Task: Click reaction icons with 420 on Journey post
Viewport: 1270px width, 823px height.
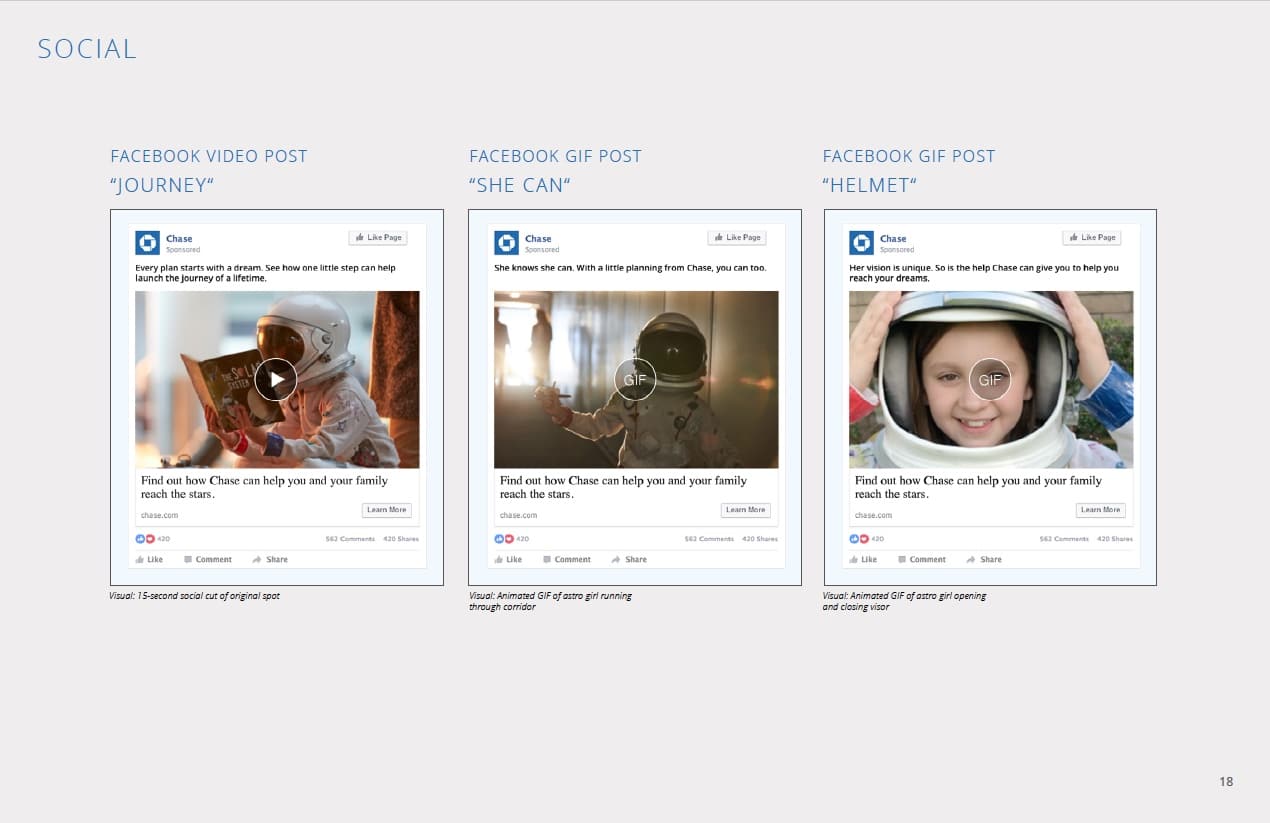Action: 153,539
